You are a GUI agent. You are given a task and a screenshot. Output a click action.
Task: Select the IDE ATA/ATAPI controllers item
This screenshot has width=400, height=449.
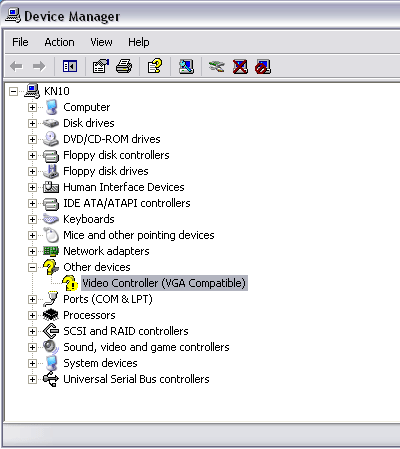(x=127, y=203)
